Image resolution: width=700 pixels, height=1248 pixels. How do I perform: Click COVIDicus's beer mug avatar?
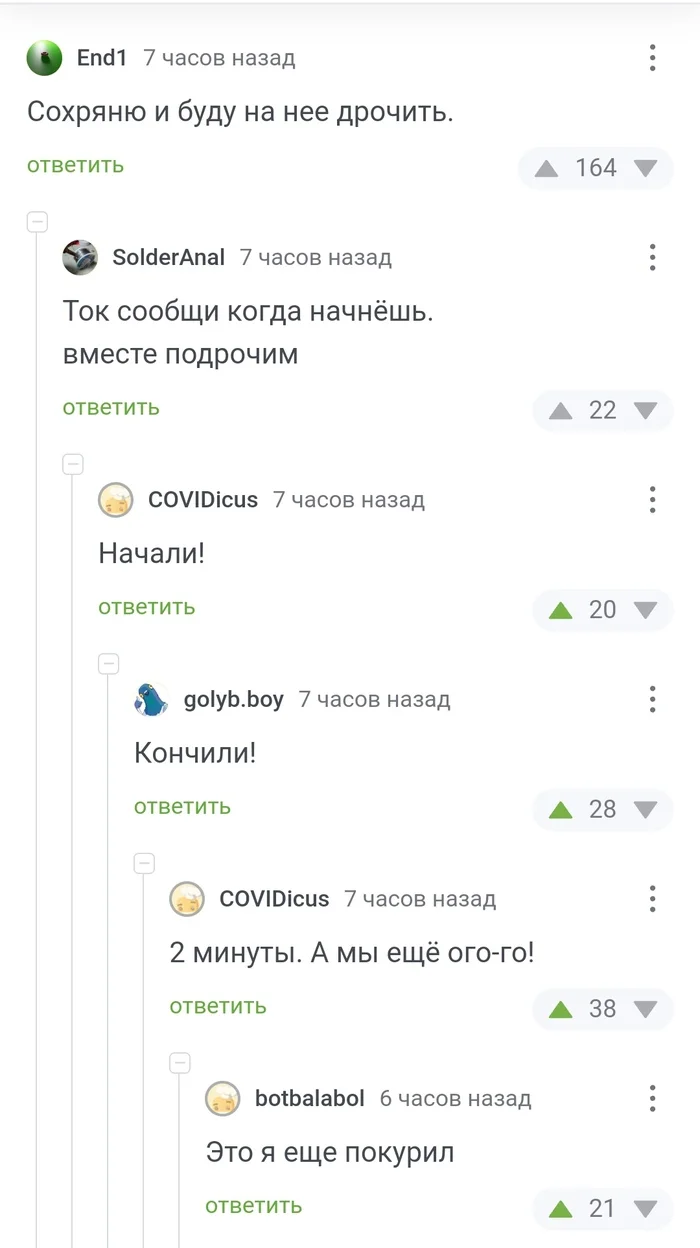pos(116,500)
